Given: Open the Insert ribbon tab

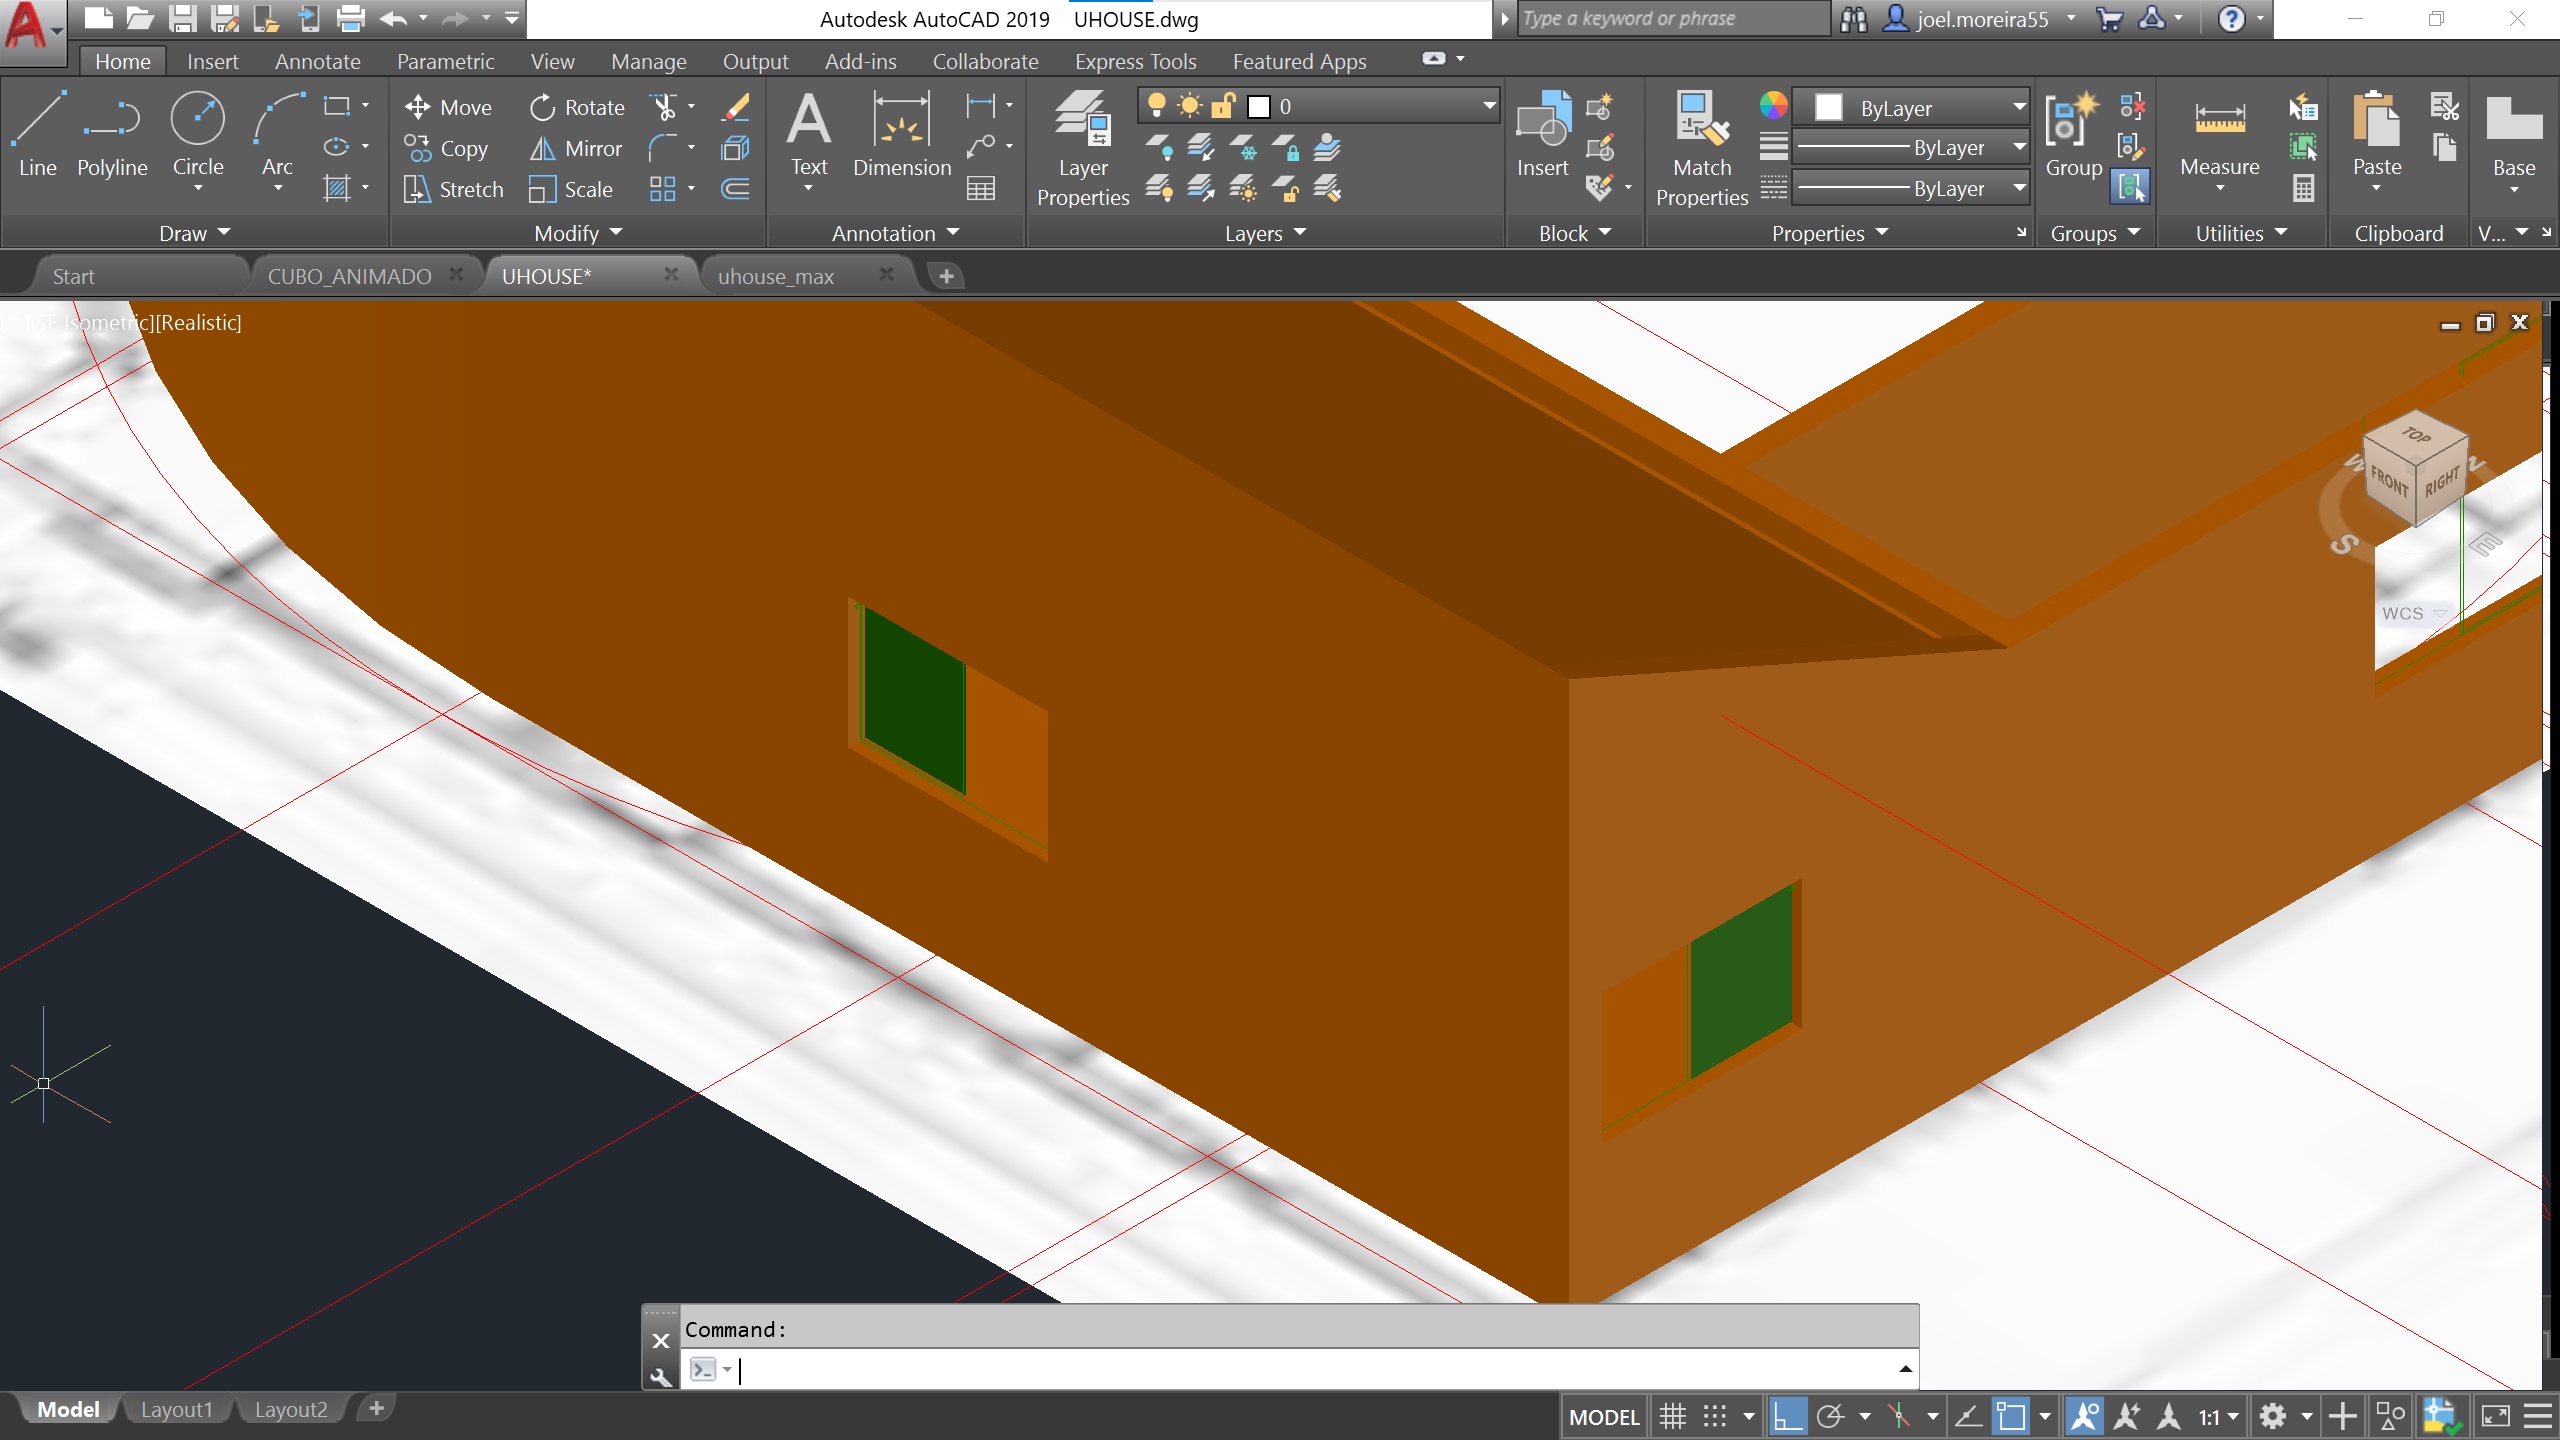Looking at the screenshot, I should pos(212,61).
